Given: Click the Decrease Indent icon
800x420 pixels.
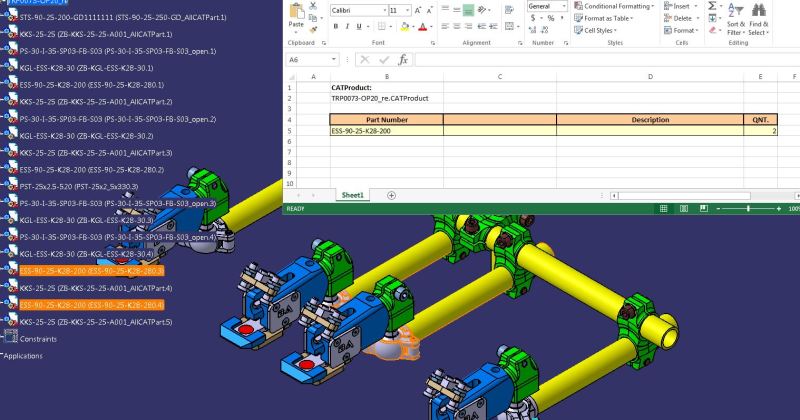Looking at the screenshot, I should (482, 26).
